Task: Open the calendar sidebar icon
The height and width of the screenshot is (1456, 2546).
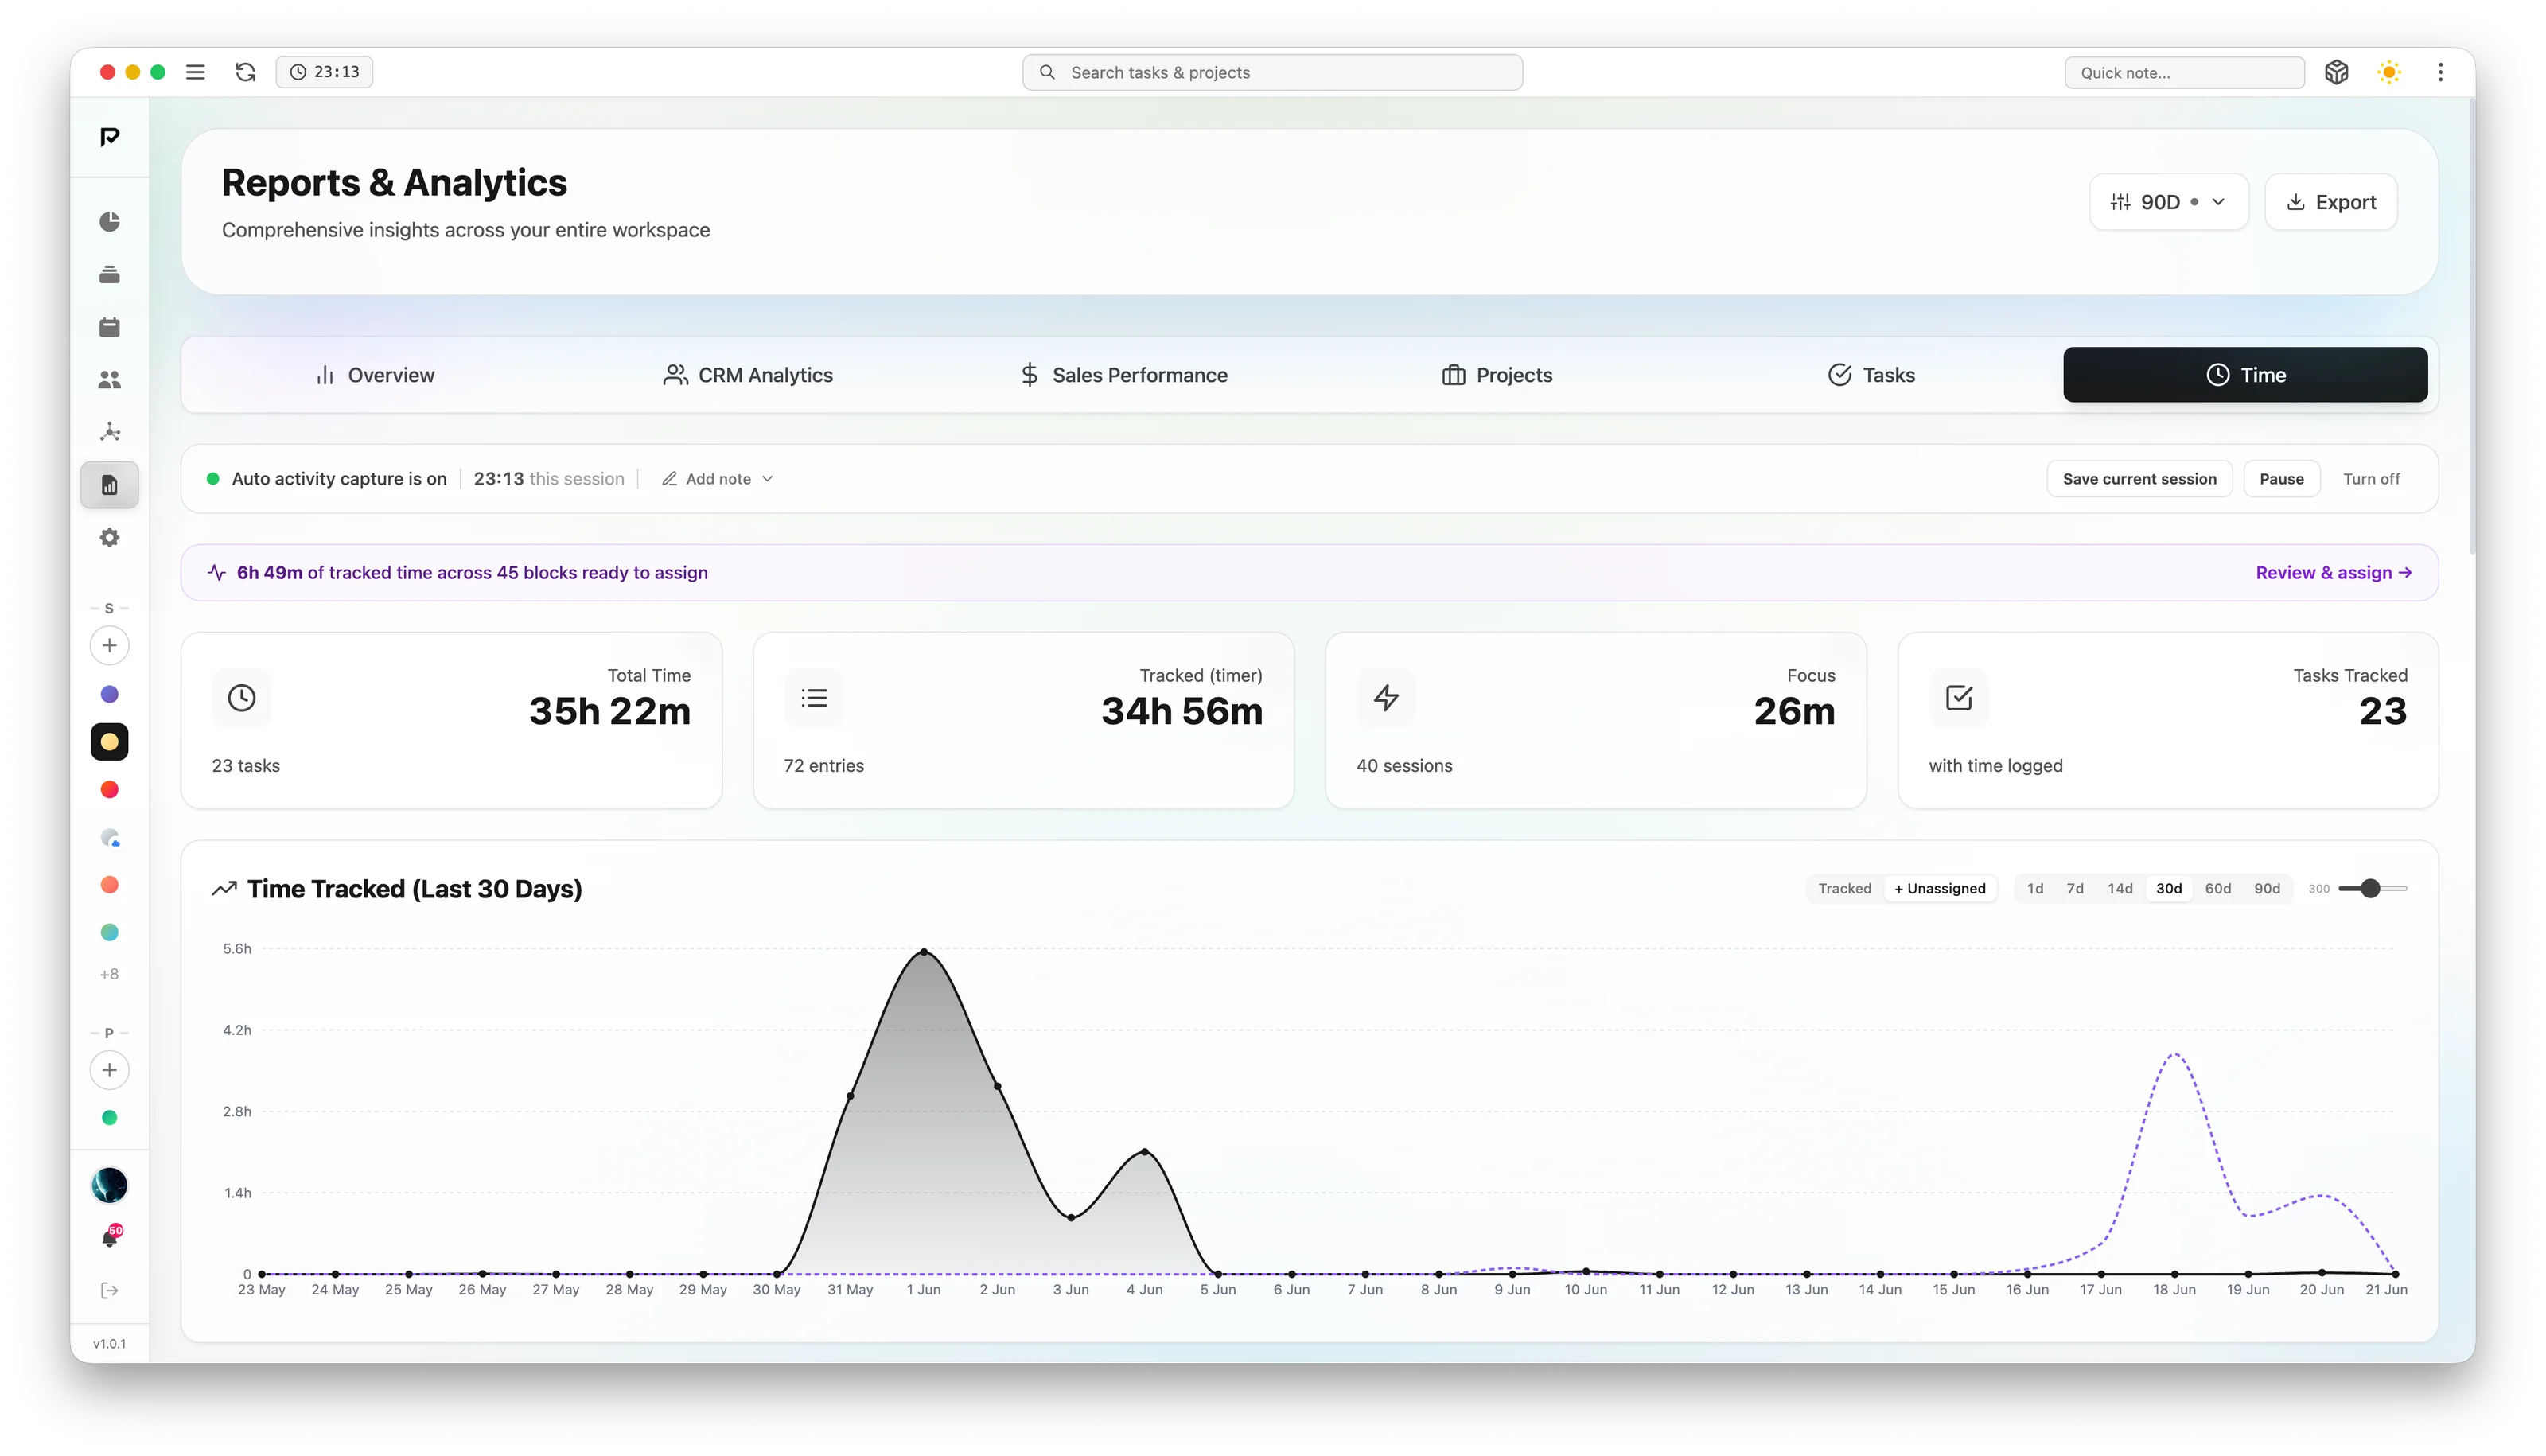Action: coord(110,327)
